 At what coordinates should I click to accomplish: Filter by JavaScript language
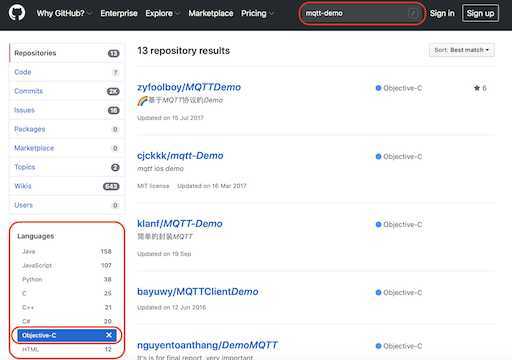(67, 265)
